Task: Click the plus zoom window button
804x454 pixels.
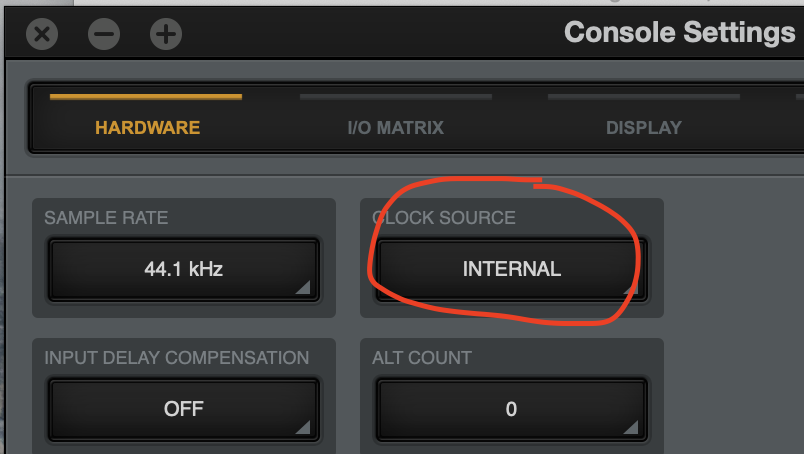Action: 166,35
